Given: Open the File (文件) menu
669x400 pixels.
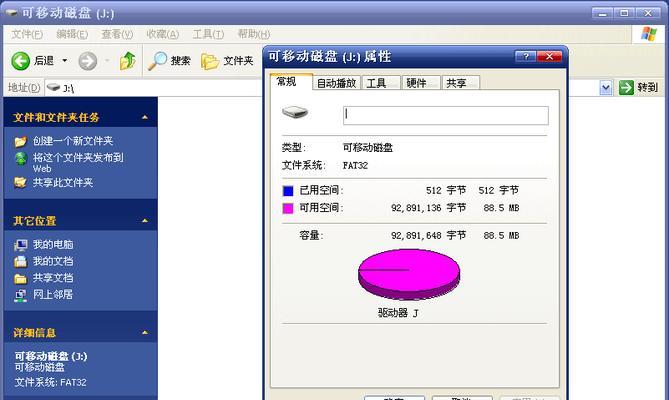Looking at the screenshot, I should pos(27,34).
